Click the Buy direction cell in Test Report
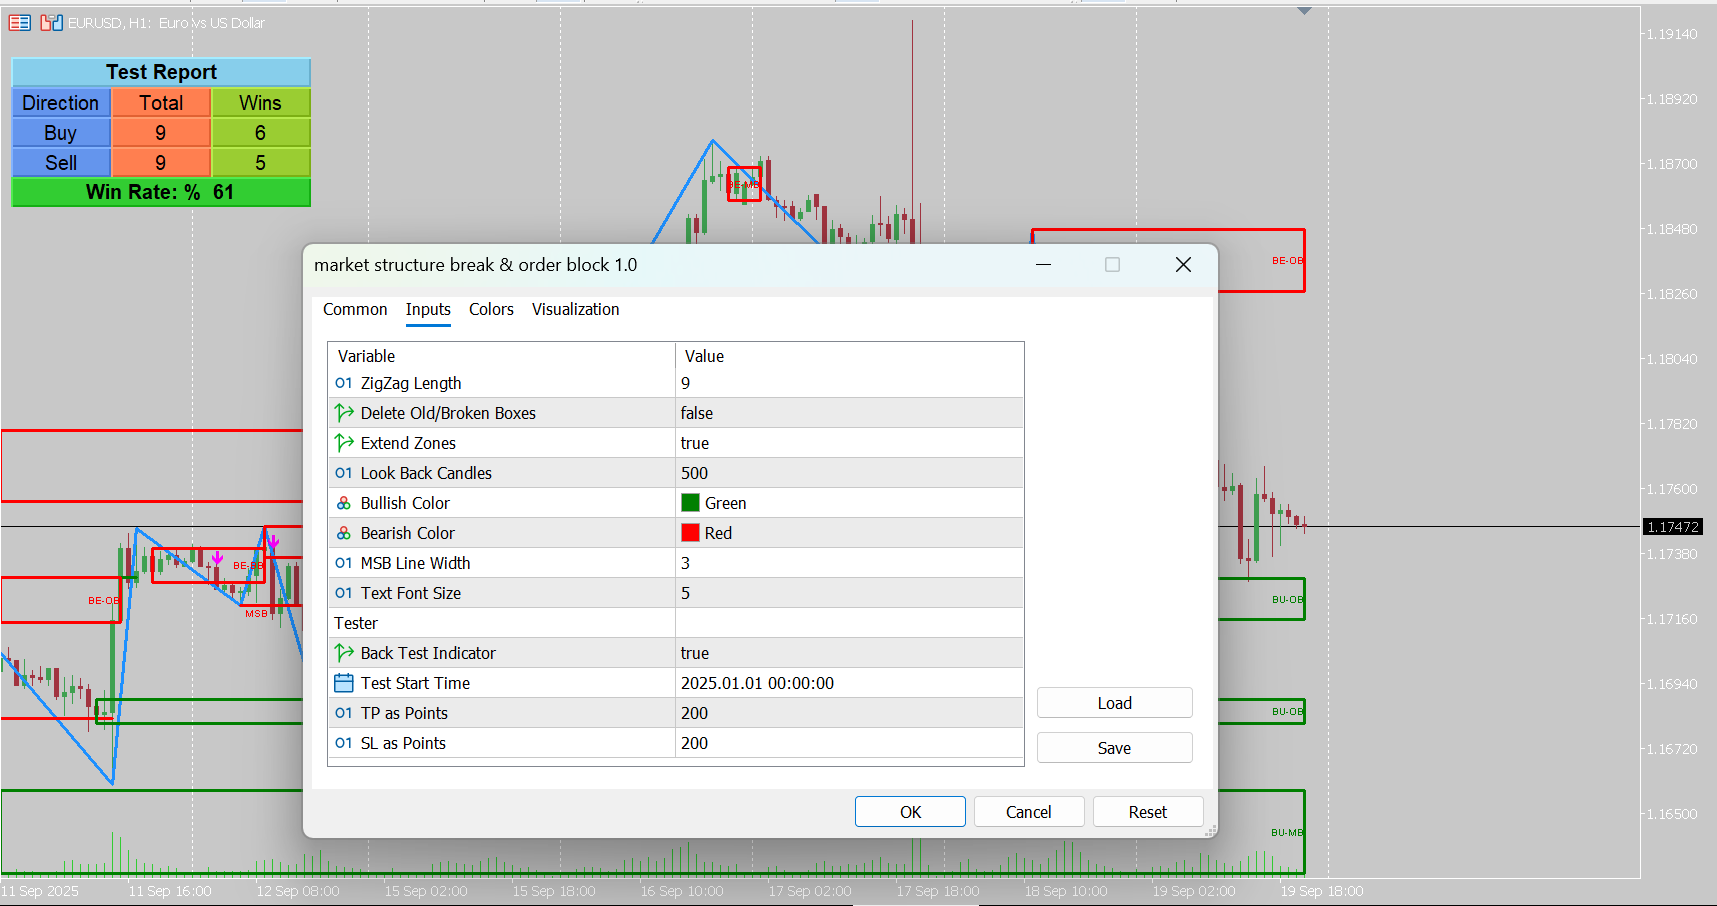Screen dimensions: 1717x906 [x=61, y=133]
